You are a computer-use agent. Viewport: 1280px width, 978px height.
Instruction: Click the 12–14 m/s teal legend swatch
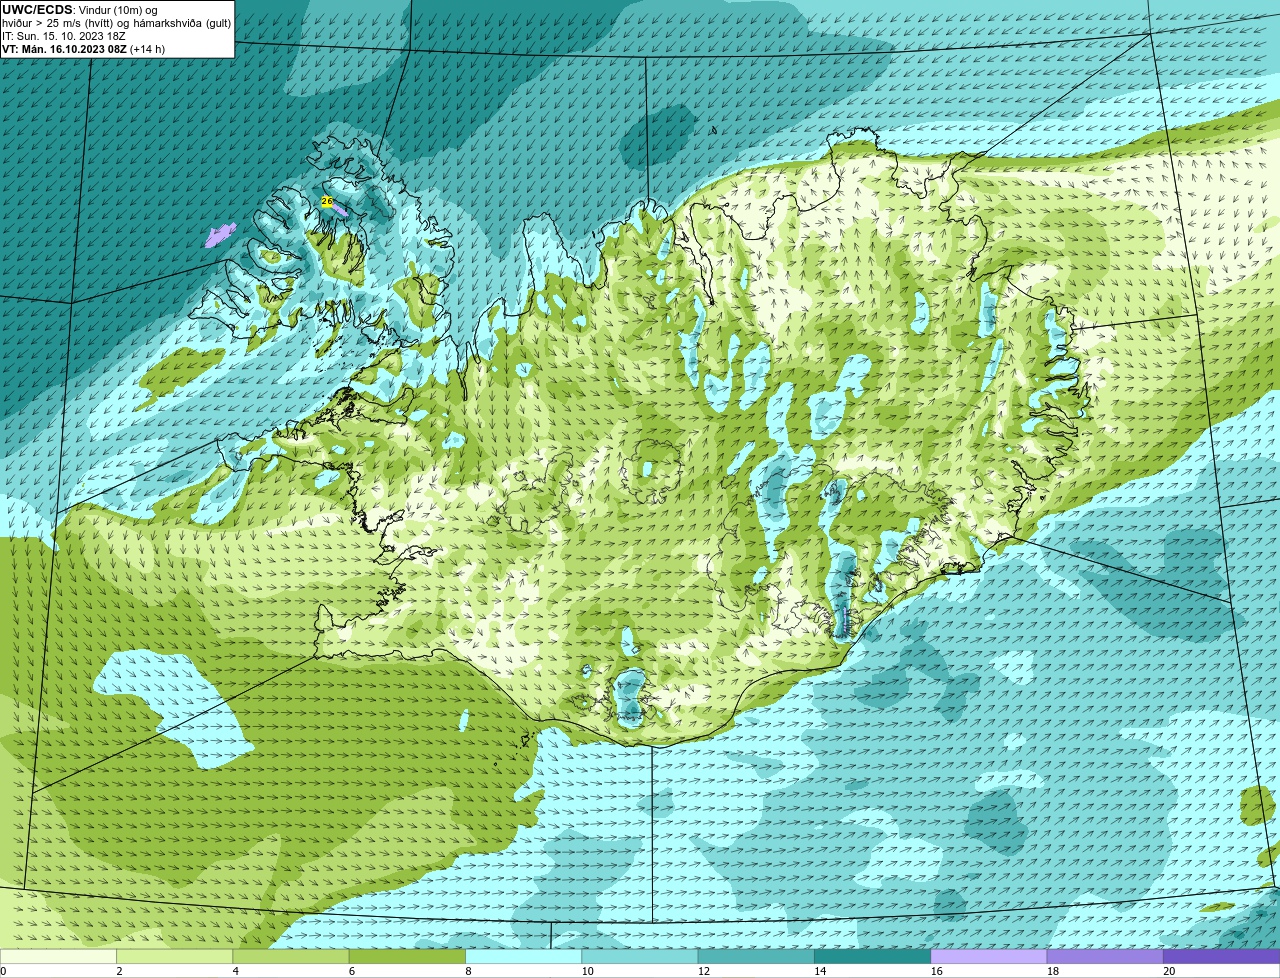click(756, 956)
